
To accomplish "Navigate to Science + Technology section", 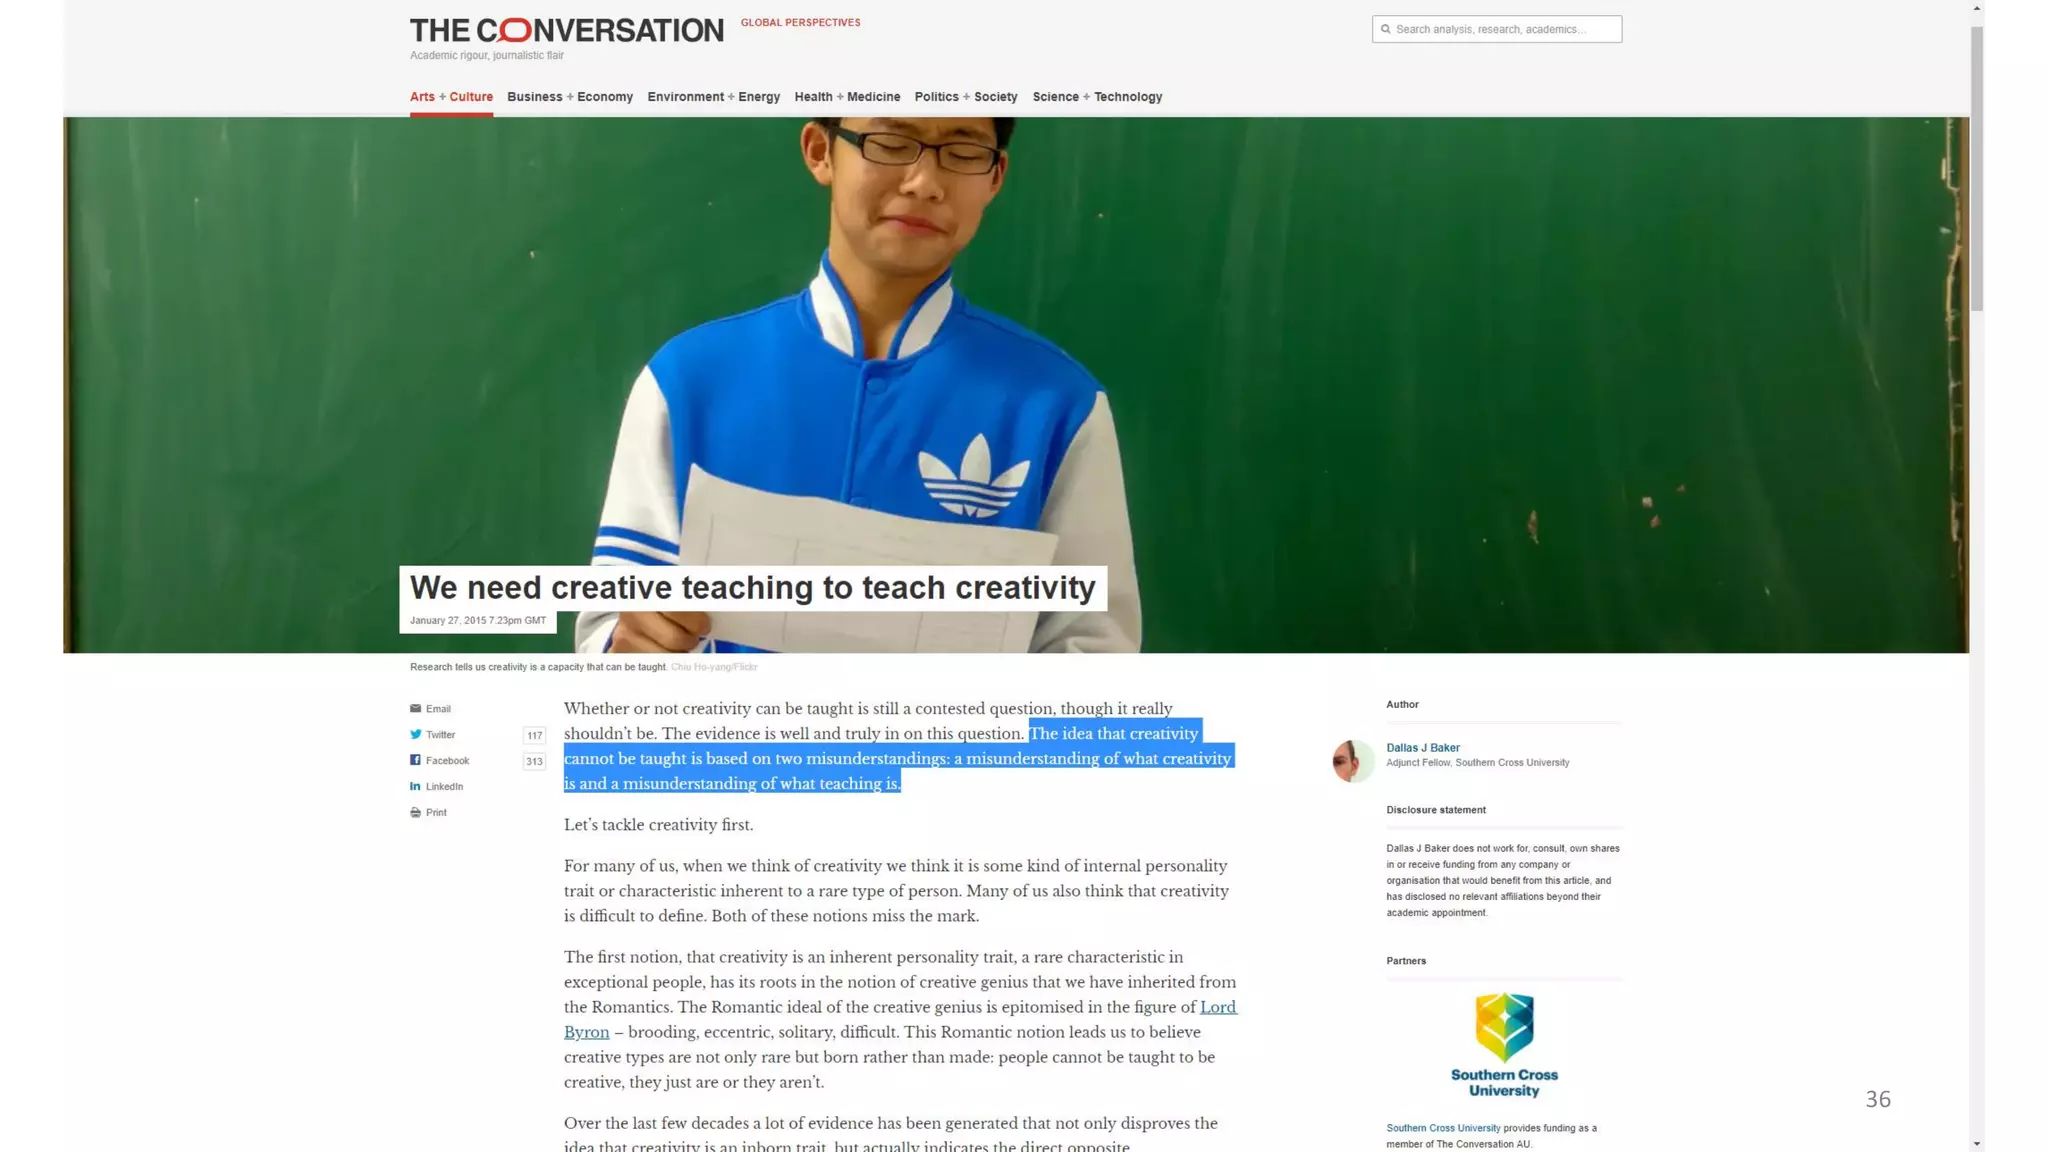I will [1097, 97].
